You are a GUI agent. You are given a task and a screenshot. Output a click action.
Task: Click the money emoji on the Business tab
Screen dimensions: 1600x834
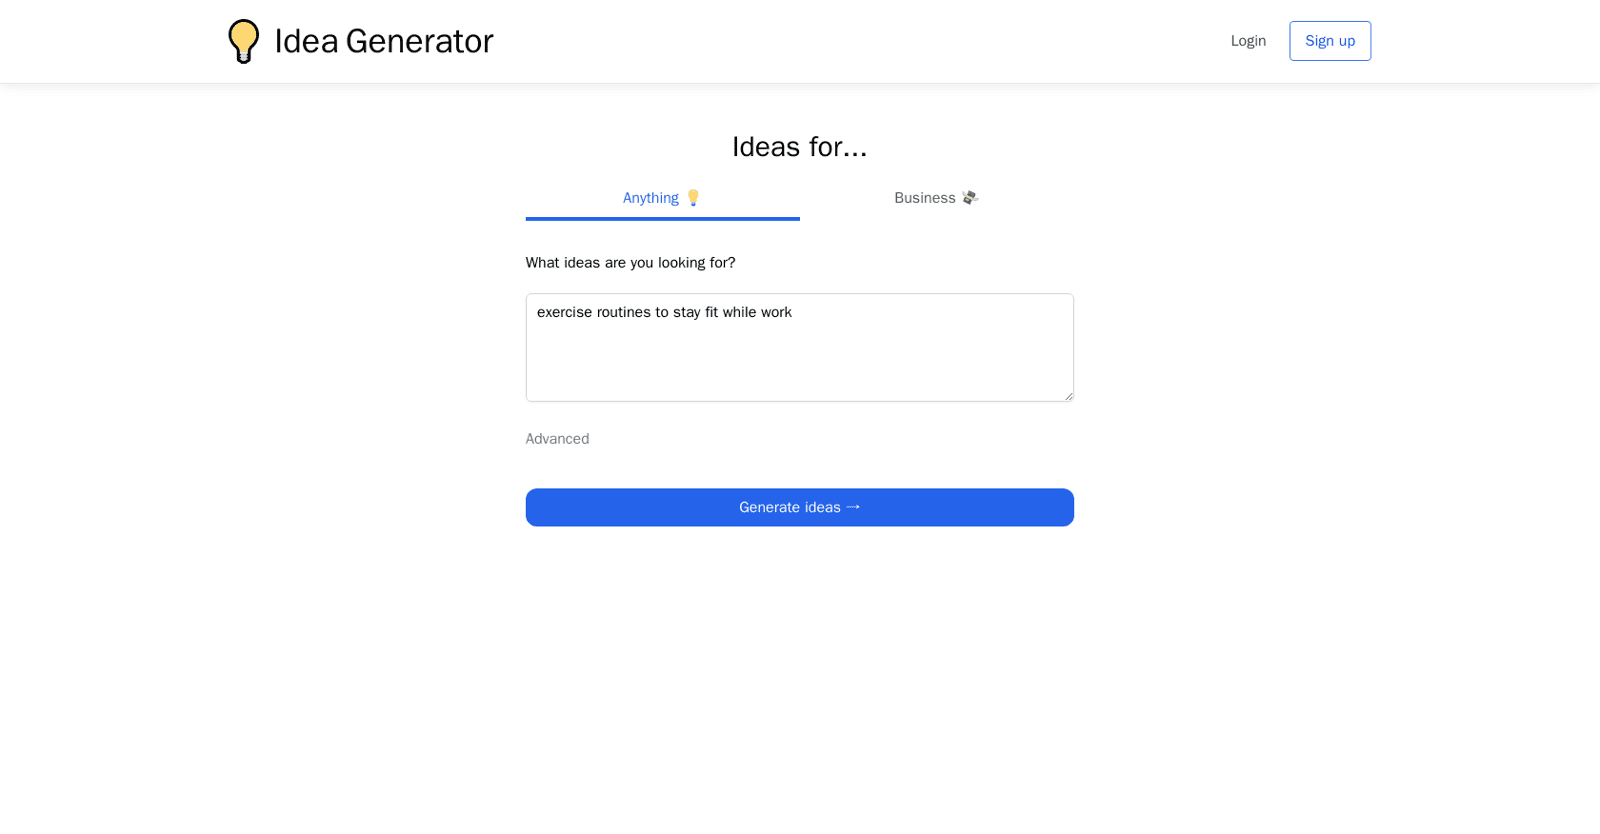[x=968, y=197]
